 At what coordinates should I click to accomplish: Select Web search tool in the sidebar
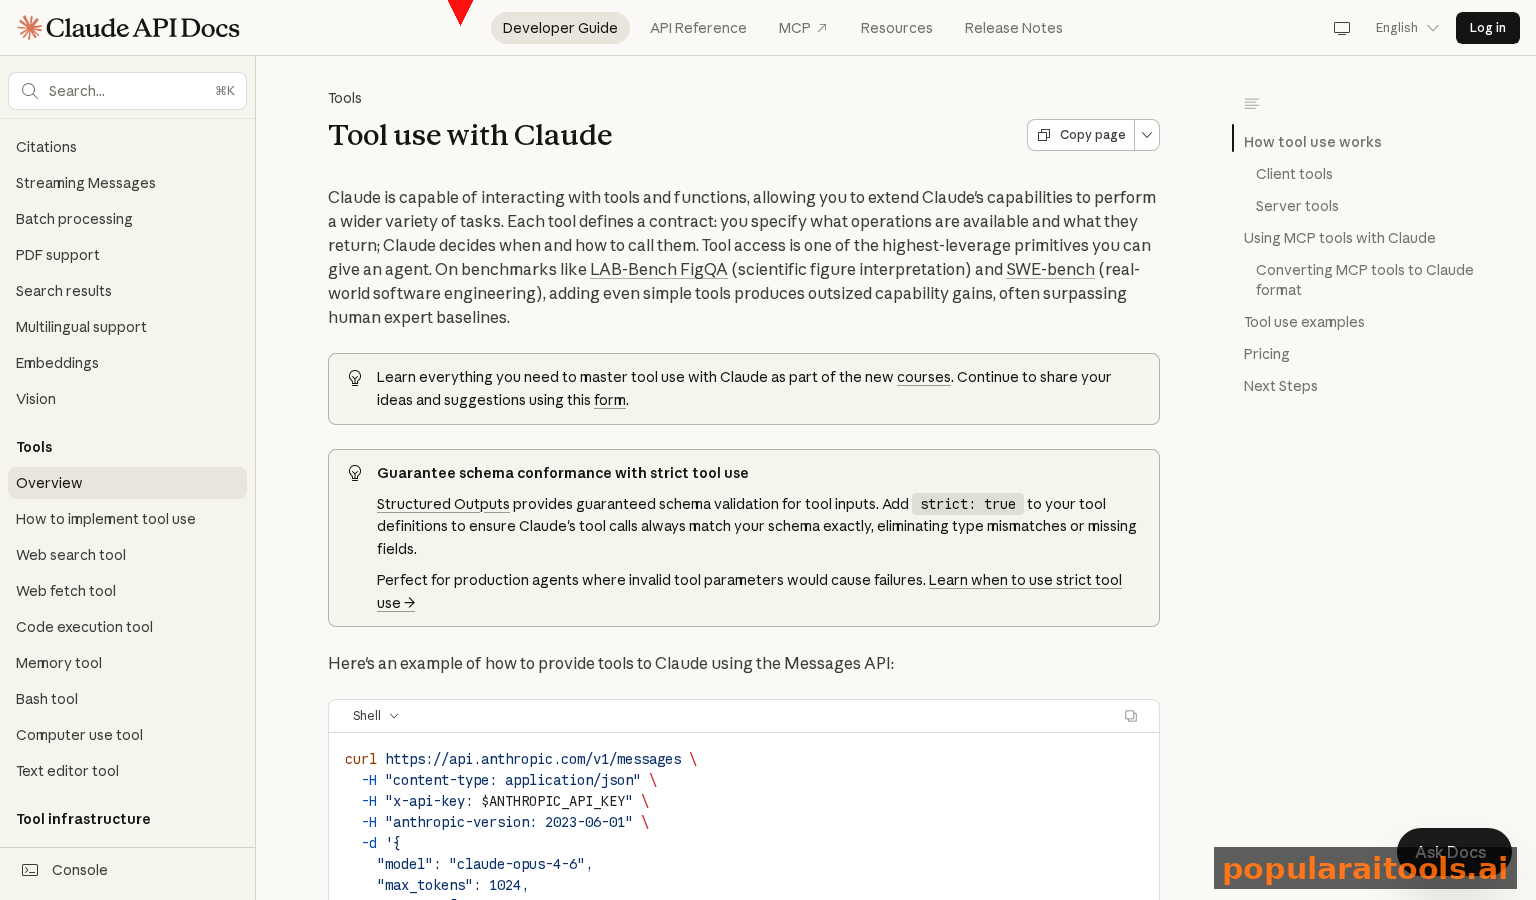pyautogui.click(x=71, y=555)
